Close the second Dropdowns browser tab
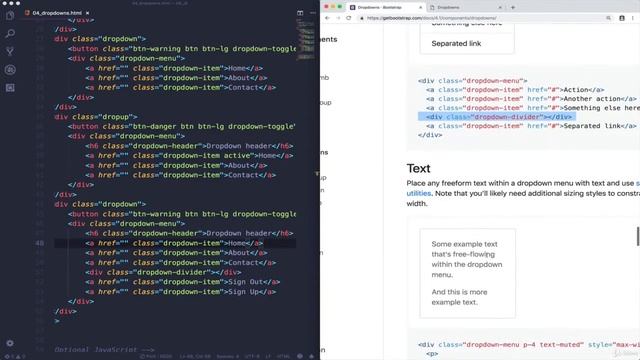The image size is (640, 360). click(x=500, y=7)
